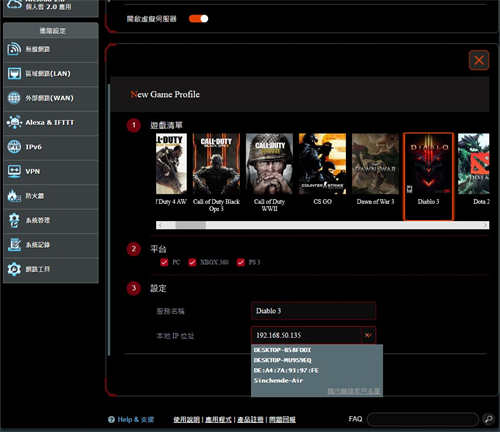The image size is (500, 432).
Task: Click the wireless network sidebar icon
Action: tap(14, 49)
